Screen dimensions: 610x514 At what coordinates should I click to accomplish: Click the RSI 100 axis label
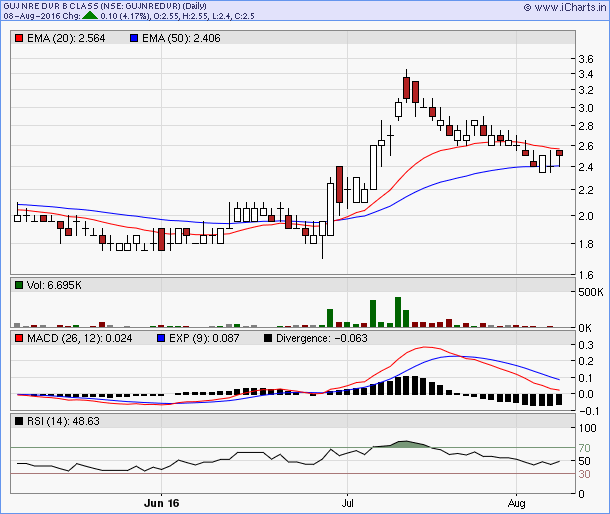point(587,428)
